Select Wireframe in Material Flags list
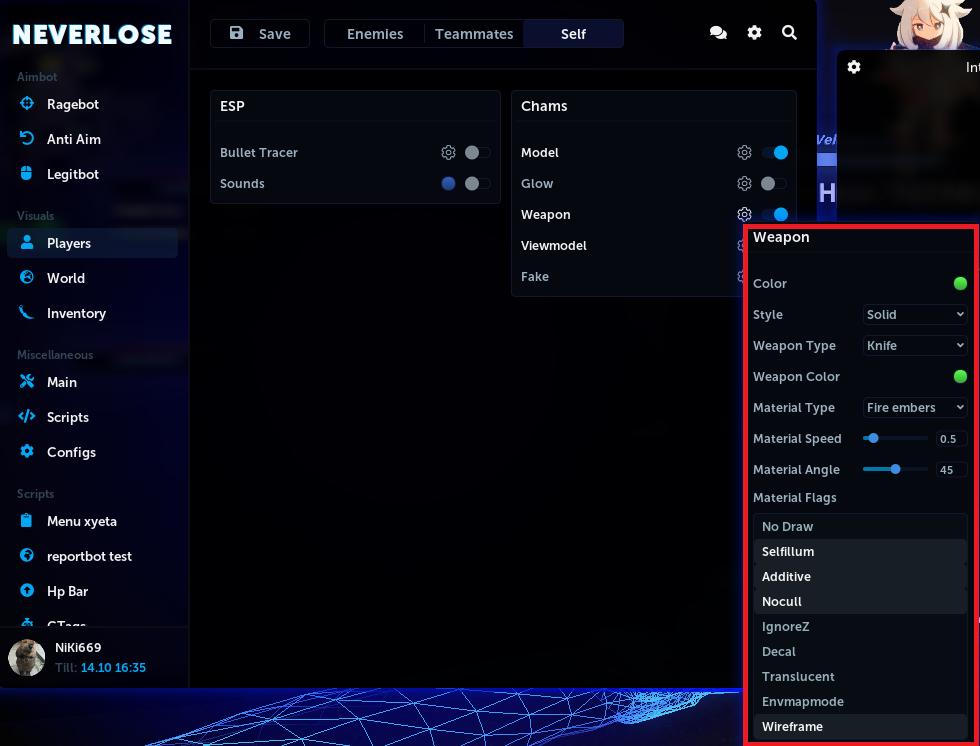 [792, 727]
